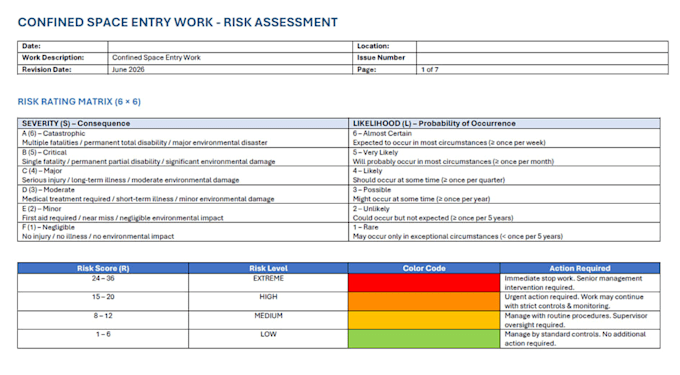Click the title 'CONFINED SPACE ENTRY WORK - RISK ASSESSMENT'

coord(177,22)
